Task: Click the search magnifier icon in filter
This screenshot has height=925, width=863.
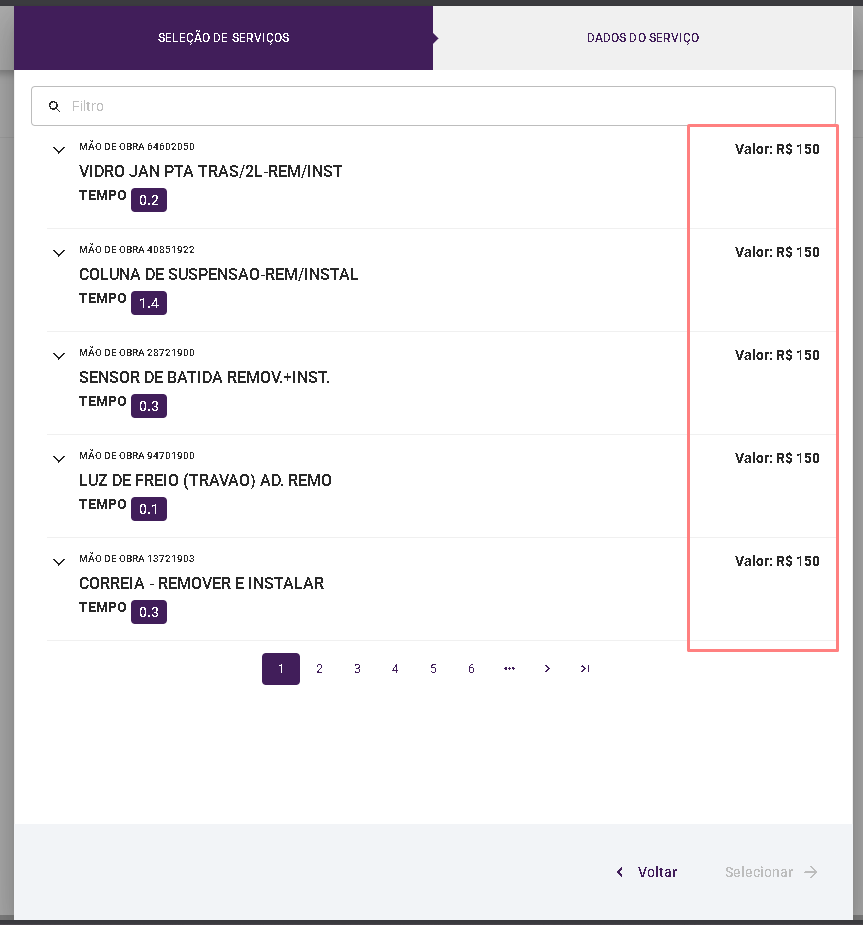Action: (x=55, y=106)
